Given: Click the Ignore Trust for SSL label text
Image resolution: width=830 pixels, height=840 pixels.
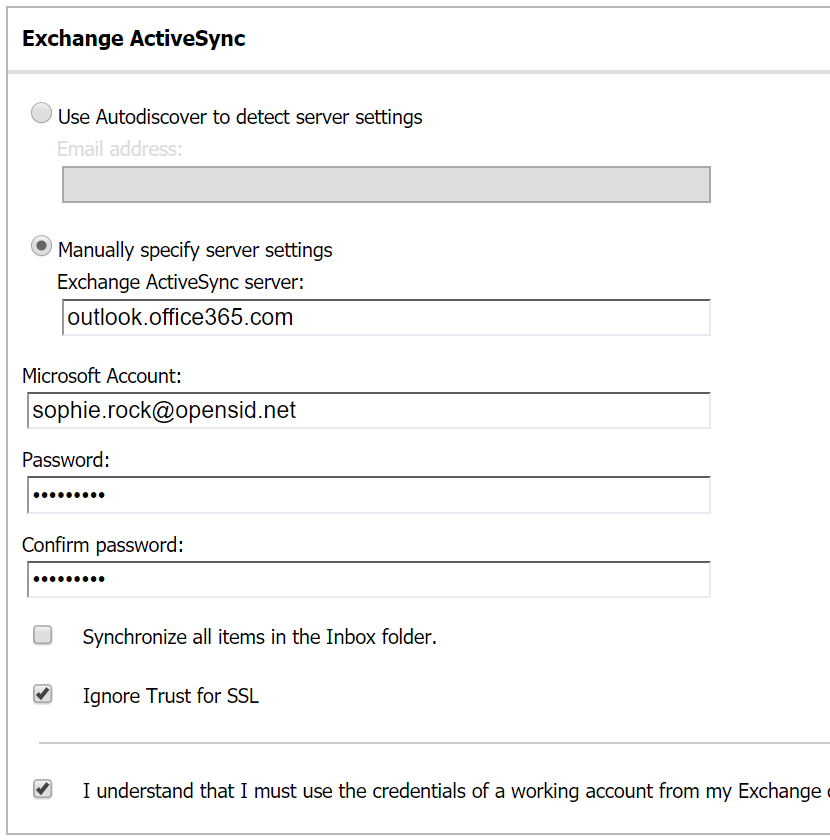Looking at the screenshot, I should 171,696.
